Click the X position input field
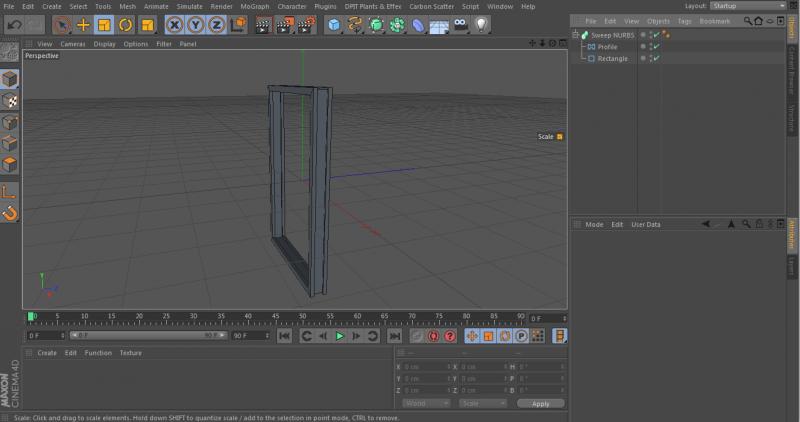Screen dimensions: 800x422 coord(427,367)
